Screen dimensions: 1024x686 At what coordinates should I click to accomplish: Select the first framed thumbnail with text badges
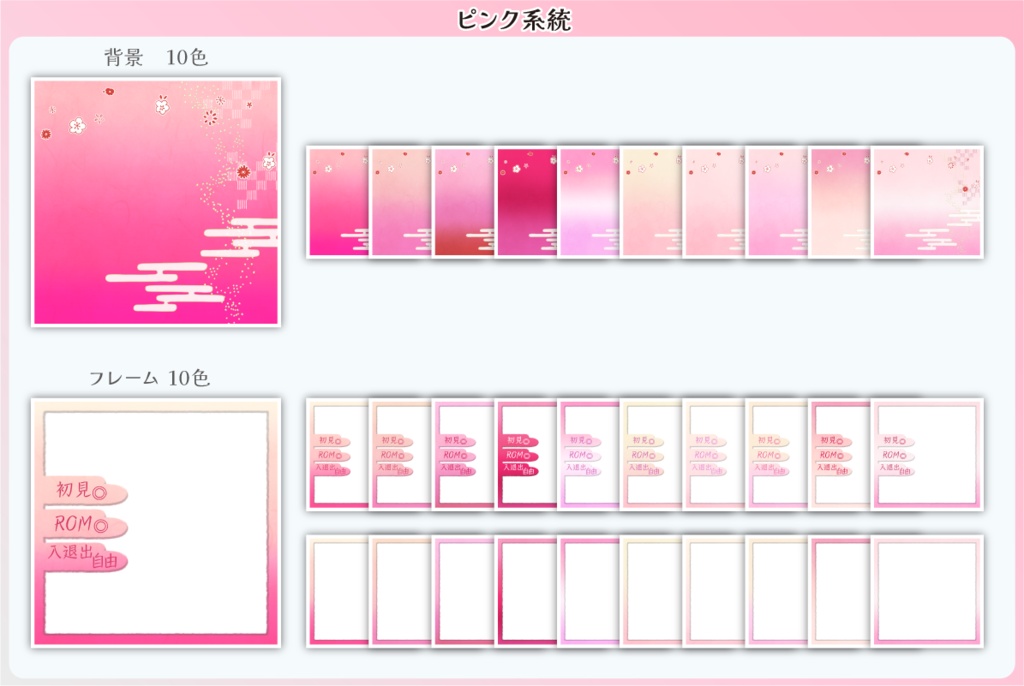coord(336,455)
